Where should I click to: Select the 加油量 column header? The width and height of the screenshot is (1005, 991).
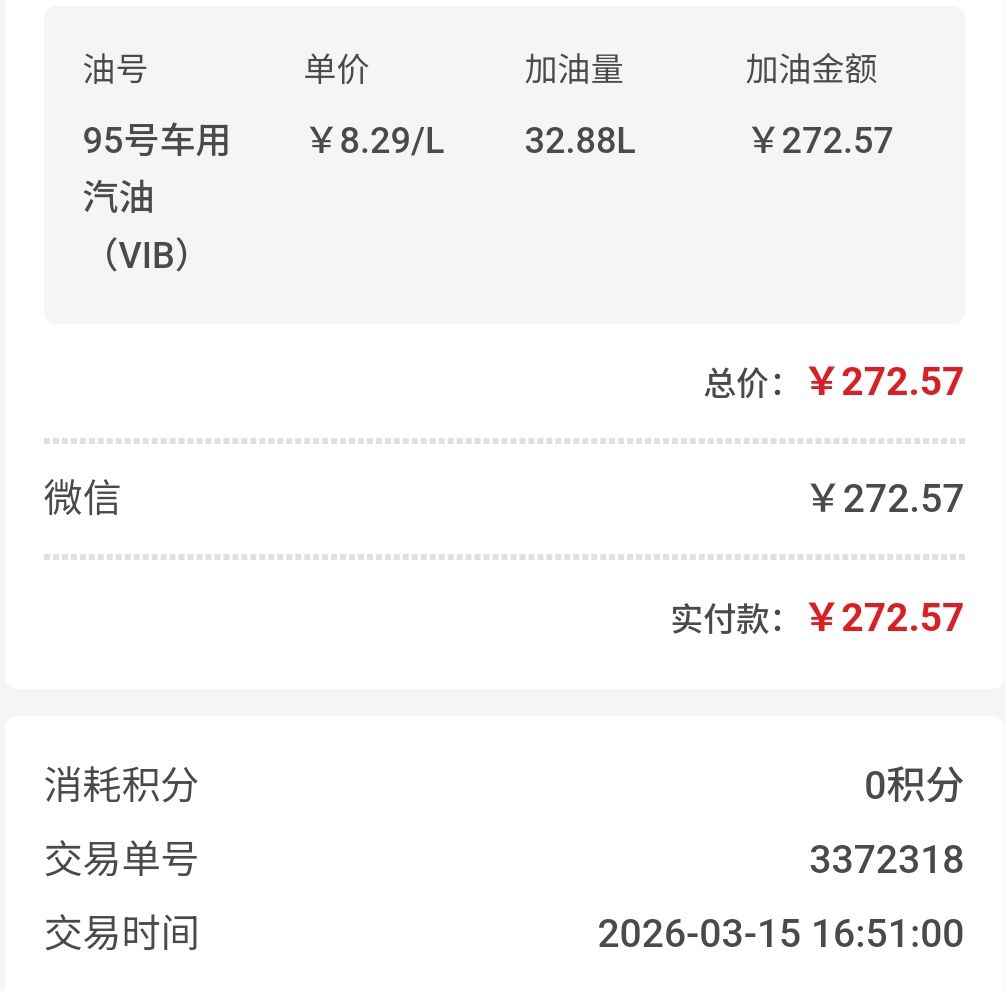coord(573,69)
